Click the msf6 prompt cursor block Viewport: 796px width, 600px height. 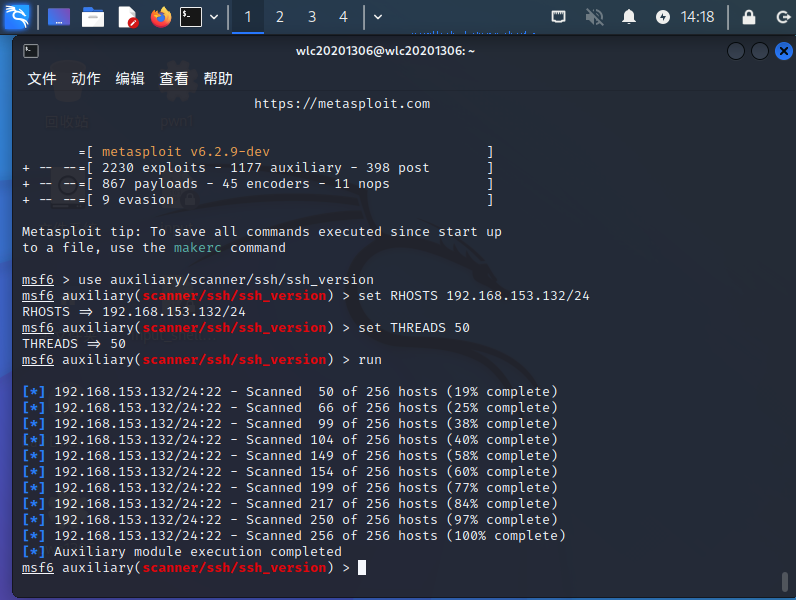click(362, 568)
